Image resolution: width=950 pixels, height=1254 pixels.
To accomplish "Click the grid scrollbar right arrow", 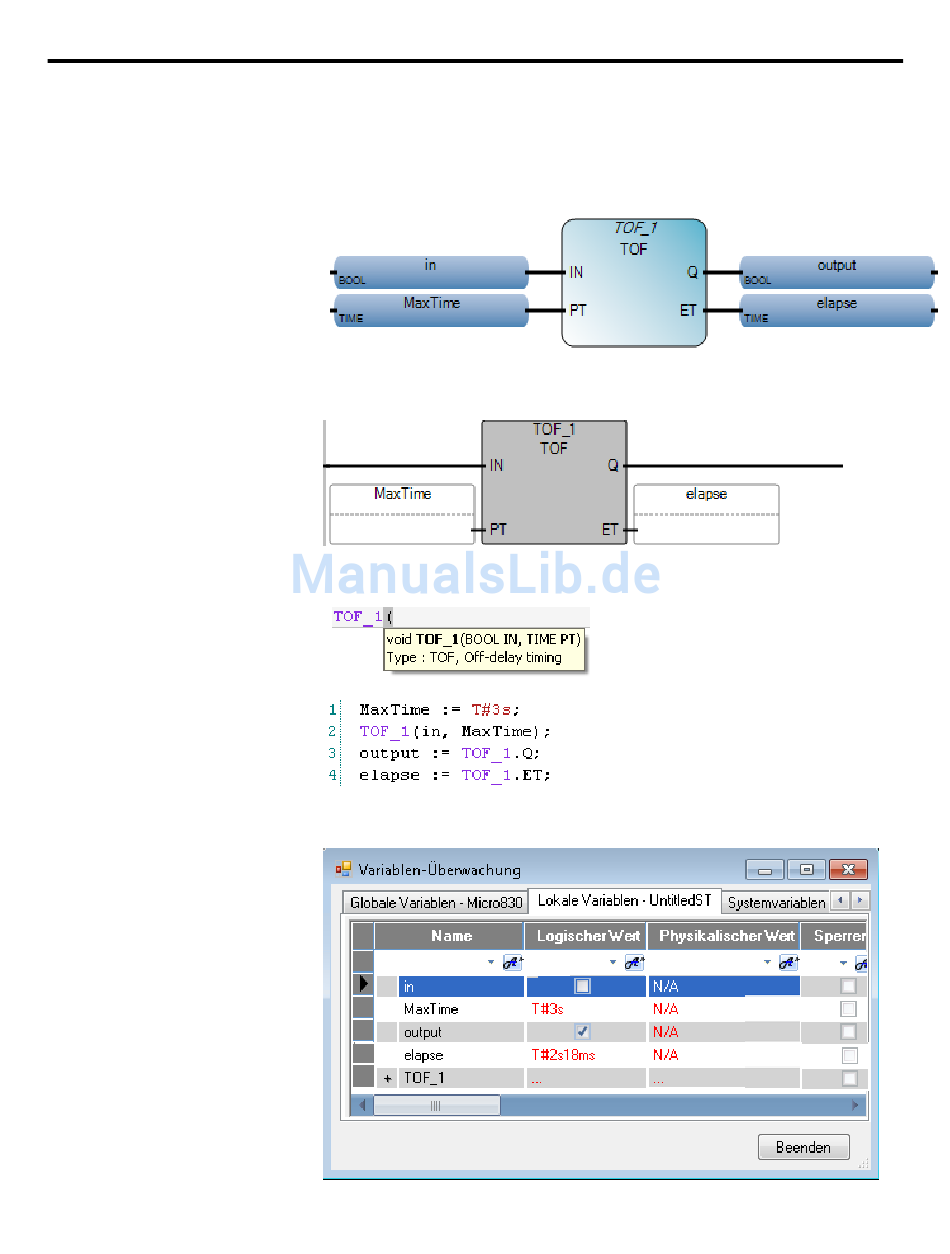I will click(x=856, y=1105).
